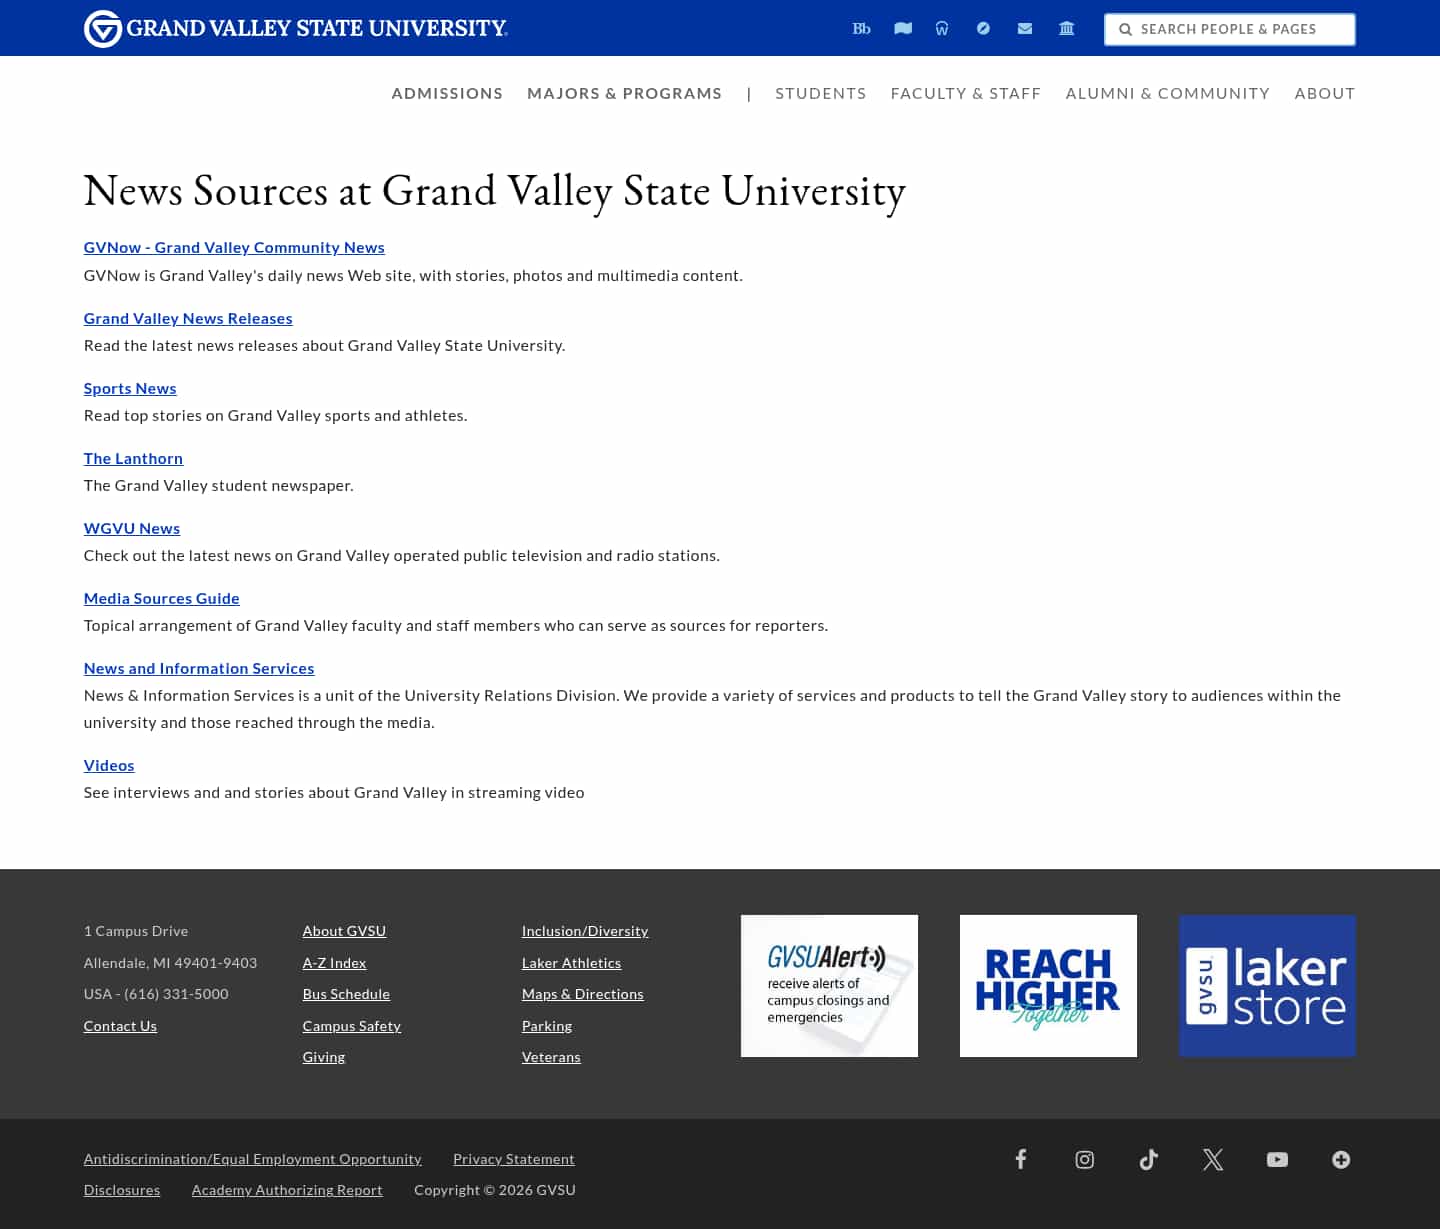The width and height of the screenshot is (1440, 1229).
Task: Open the Laker Store via its logo
Action: pyautogui.click(x=1267, y=985)
